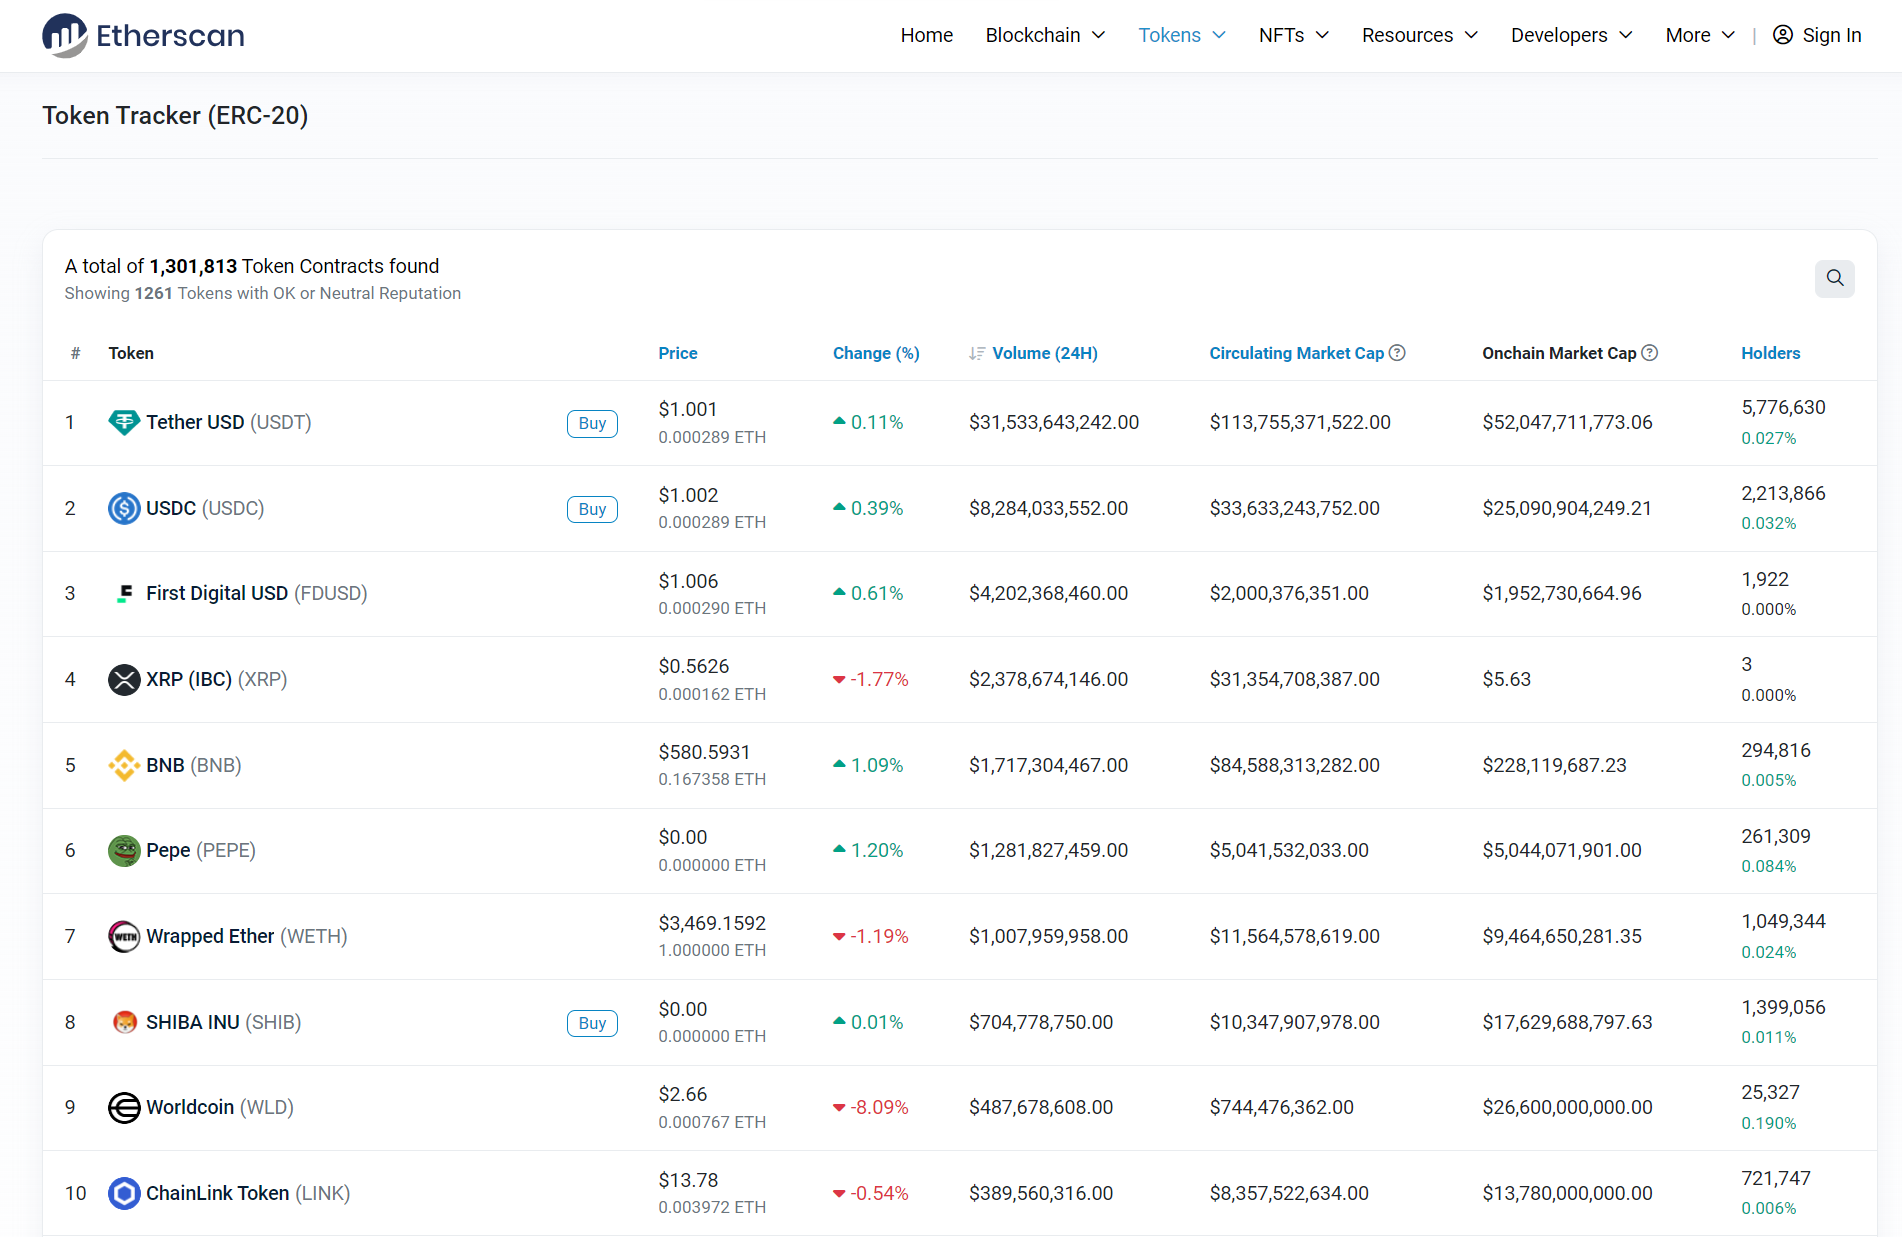Click SHIBA INU onchain cap $17,629,688,797.63
Screen dimensions: 1902x1237
[1567, 1022]
